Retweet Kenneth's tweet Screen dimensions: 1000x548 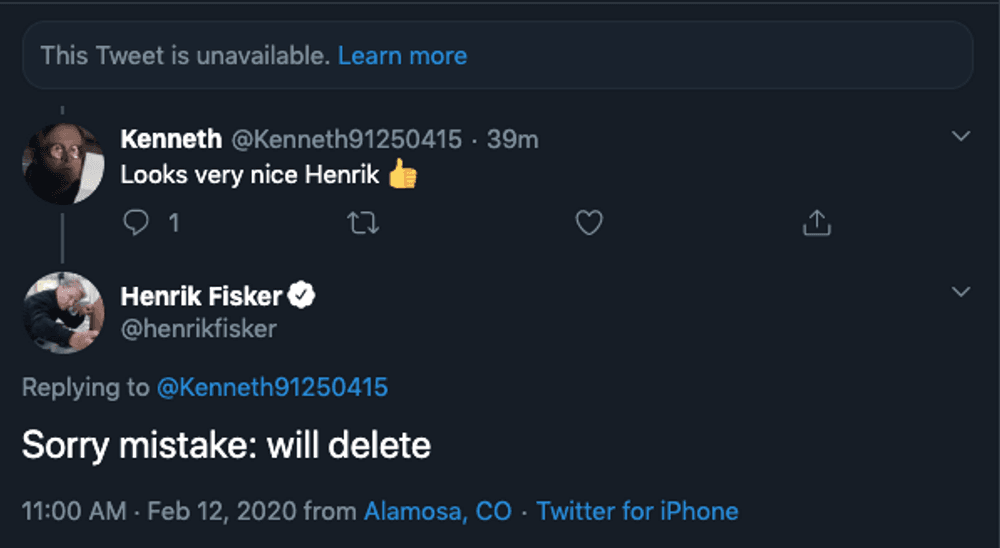coord(362,223)
